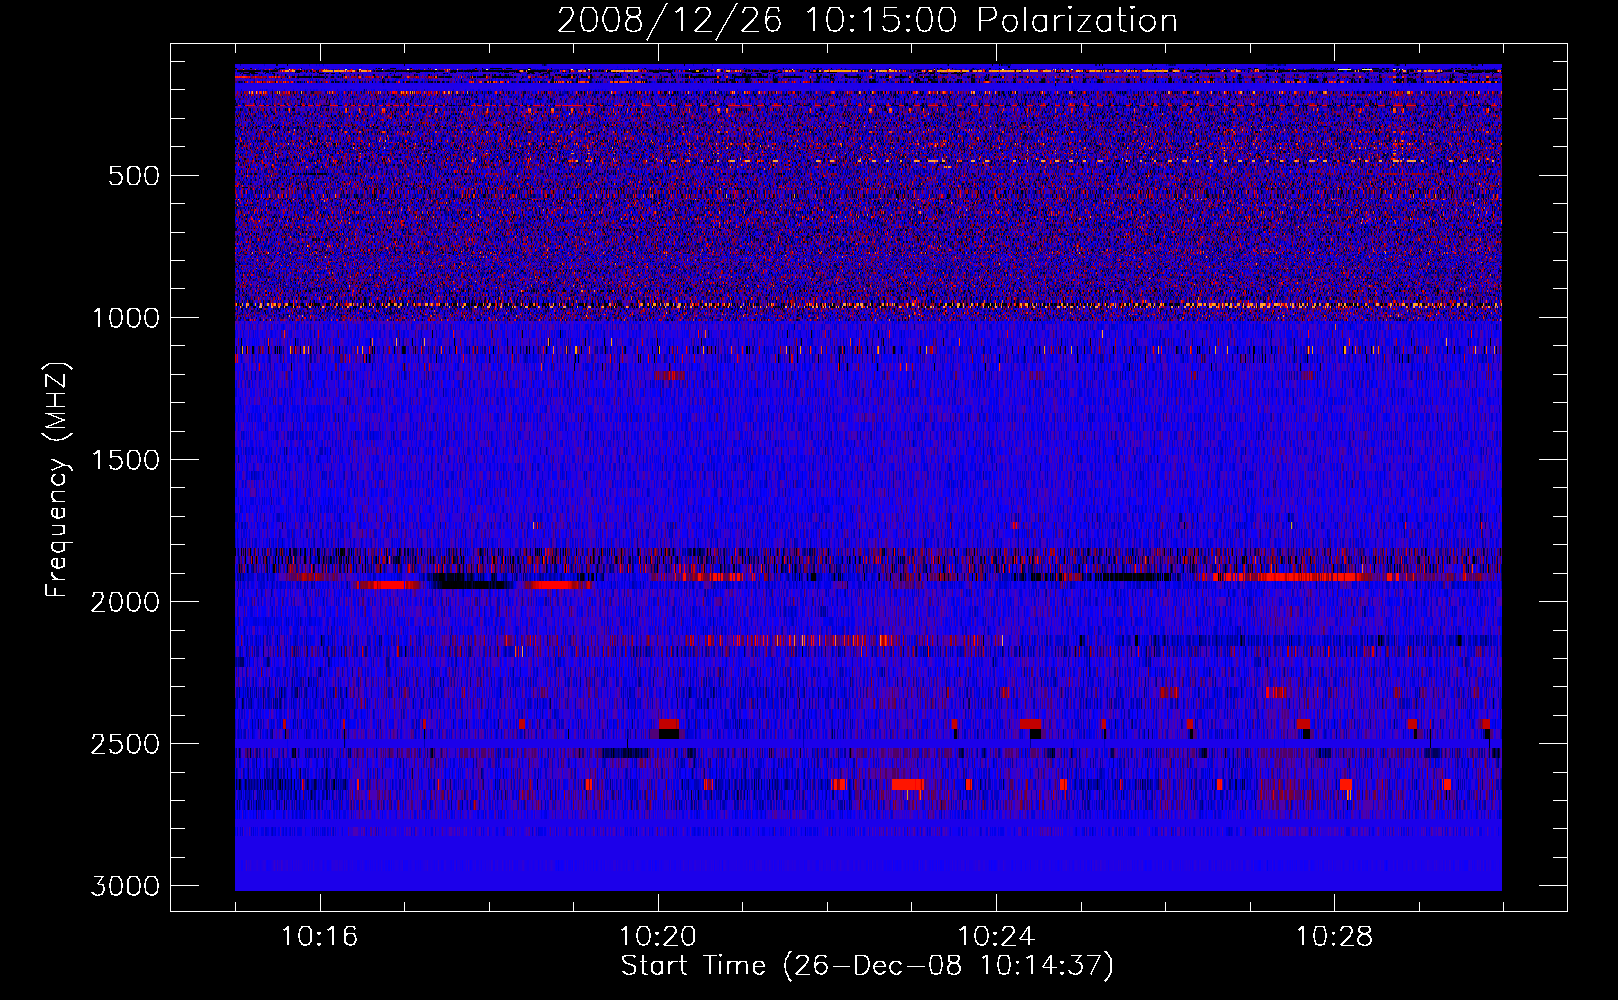Image resolution: width=1618 pixels, height=1000 pixels.
Task: Click the 2500 frequency tick label
Action: pyautogui.click(x=125, y=744)
